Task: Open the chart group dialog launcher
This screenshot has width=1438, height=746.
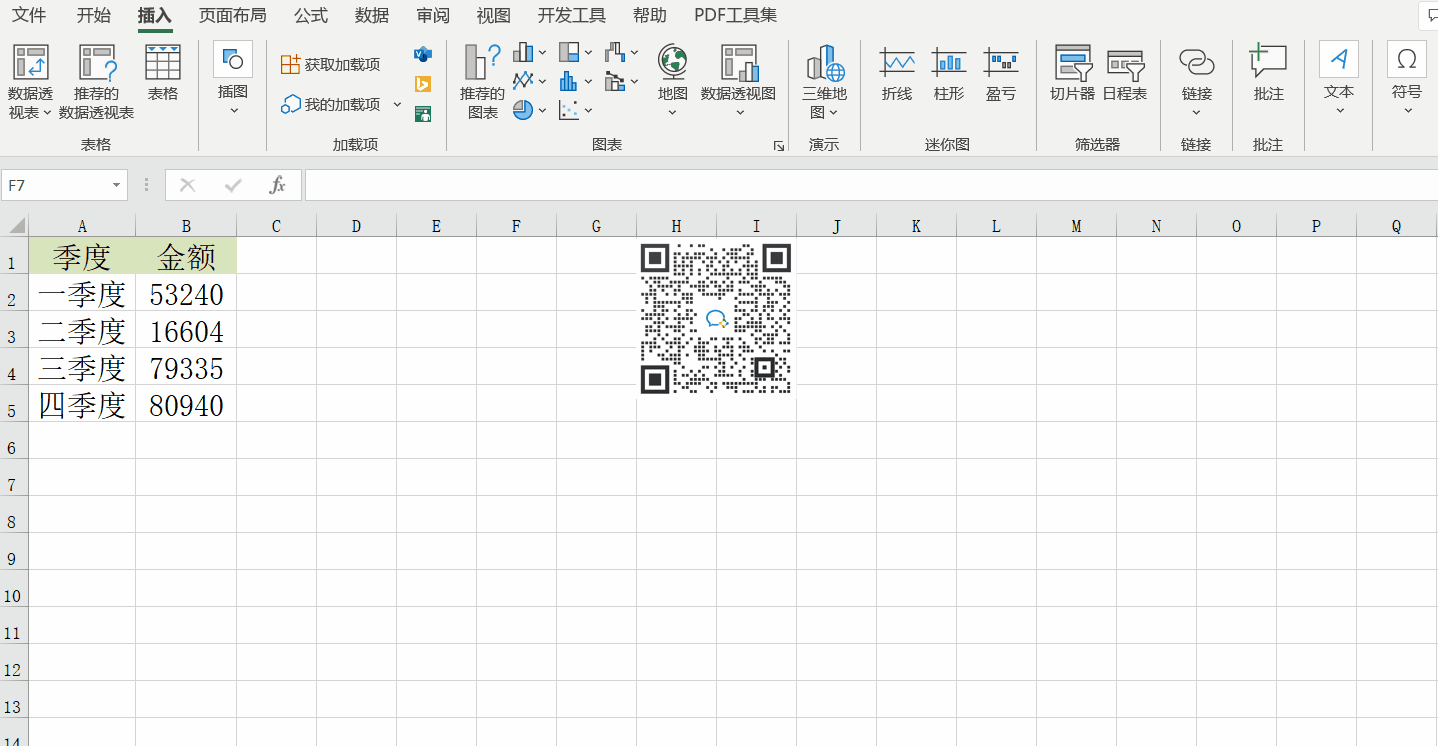Action: point(779,146)
